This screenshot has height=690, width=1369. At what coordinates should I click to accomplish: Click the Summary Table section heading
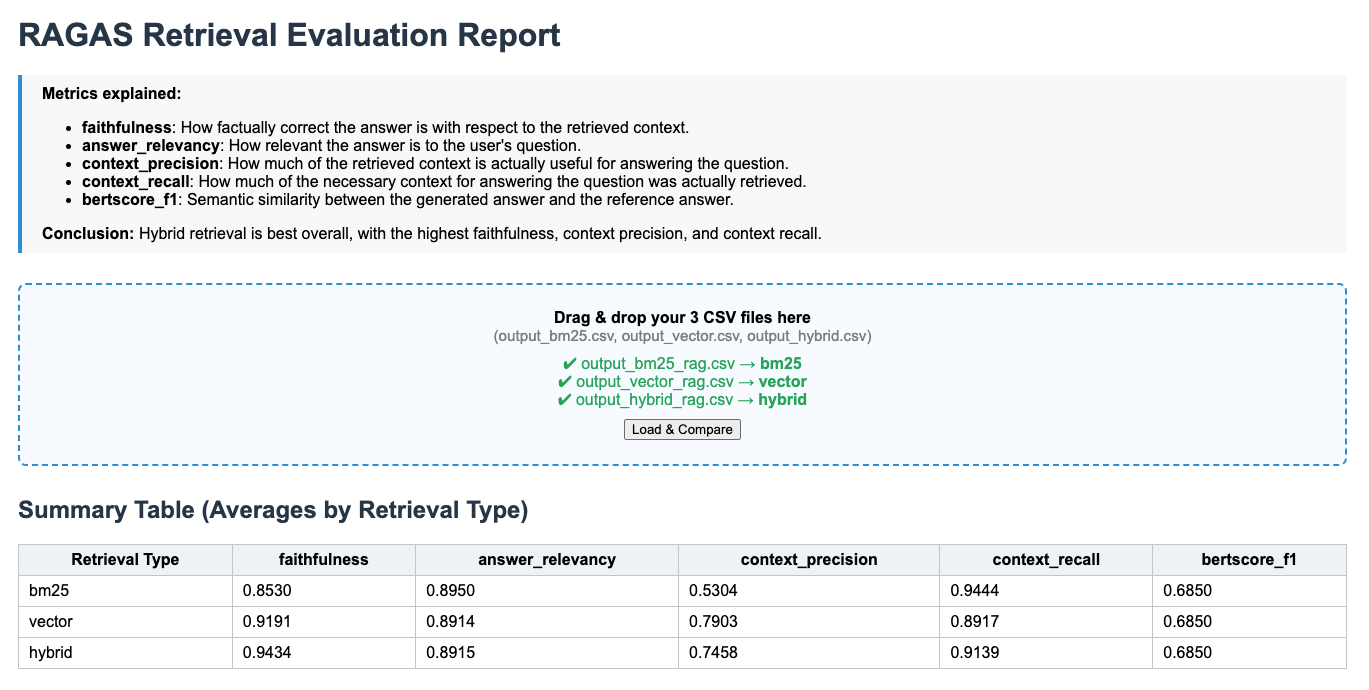point(273,510)
